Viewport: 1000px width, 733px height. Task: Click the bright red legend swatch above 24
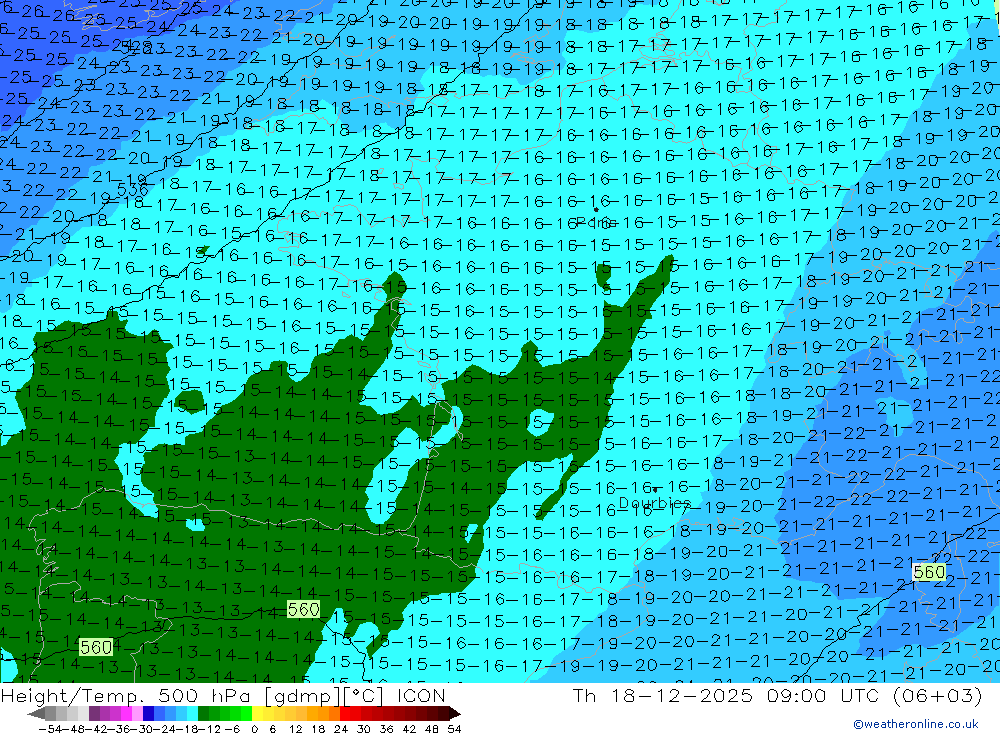pos(346,713)
